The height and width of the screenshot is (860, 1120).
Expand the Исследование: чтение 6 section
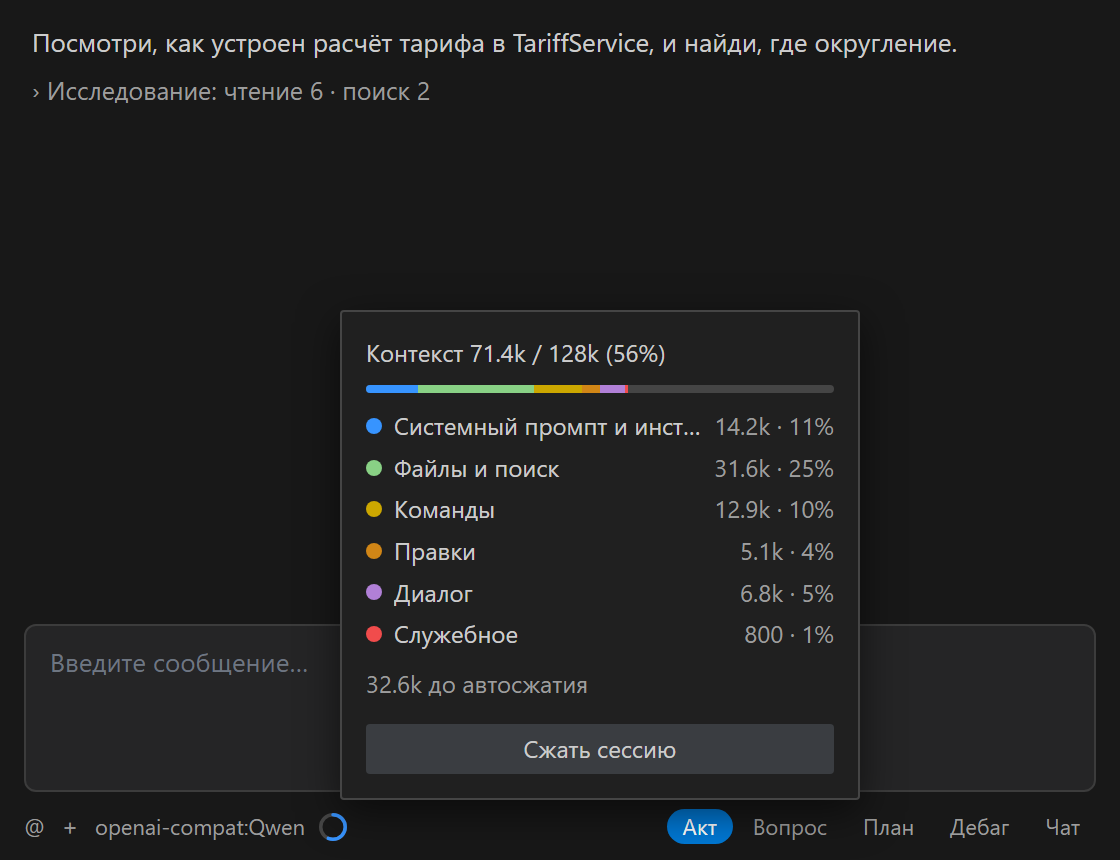pyautogui.click(x=231, y=91)
